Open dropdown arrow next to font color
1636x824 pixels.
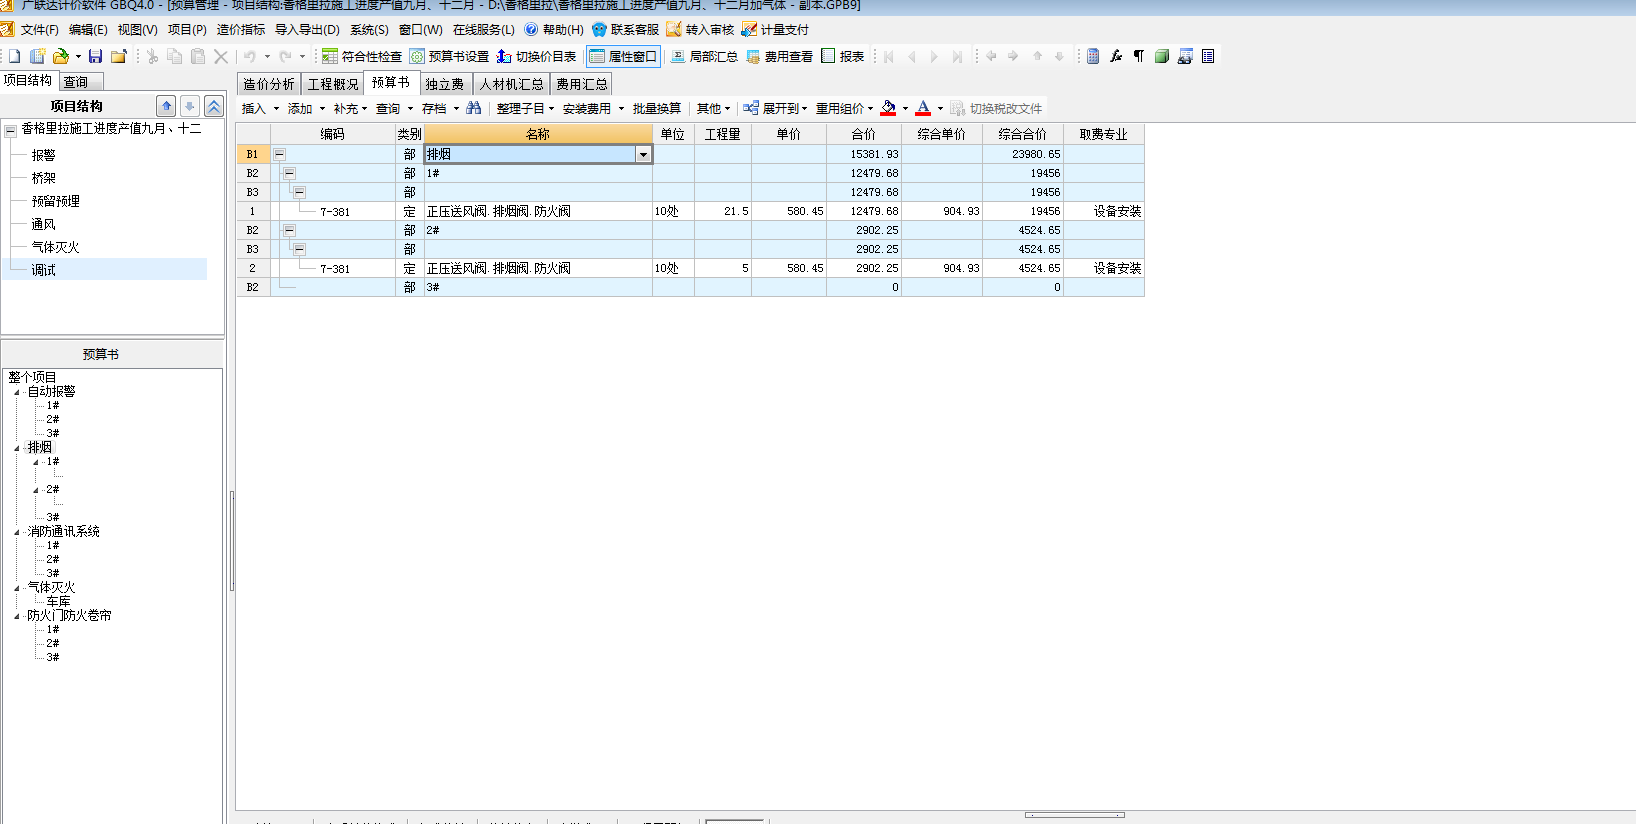tap(940, 108)
